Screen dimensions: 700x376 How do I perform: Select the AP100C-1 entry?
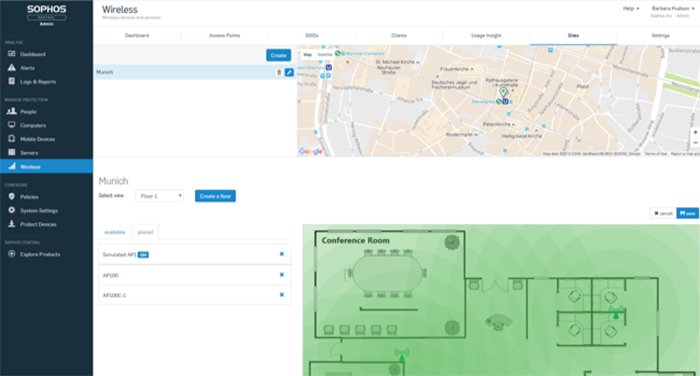point(195,295)
